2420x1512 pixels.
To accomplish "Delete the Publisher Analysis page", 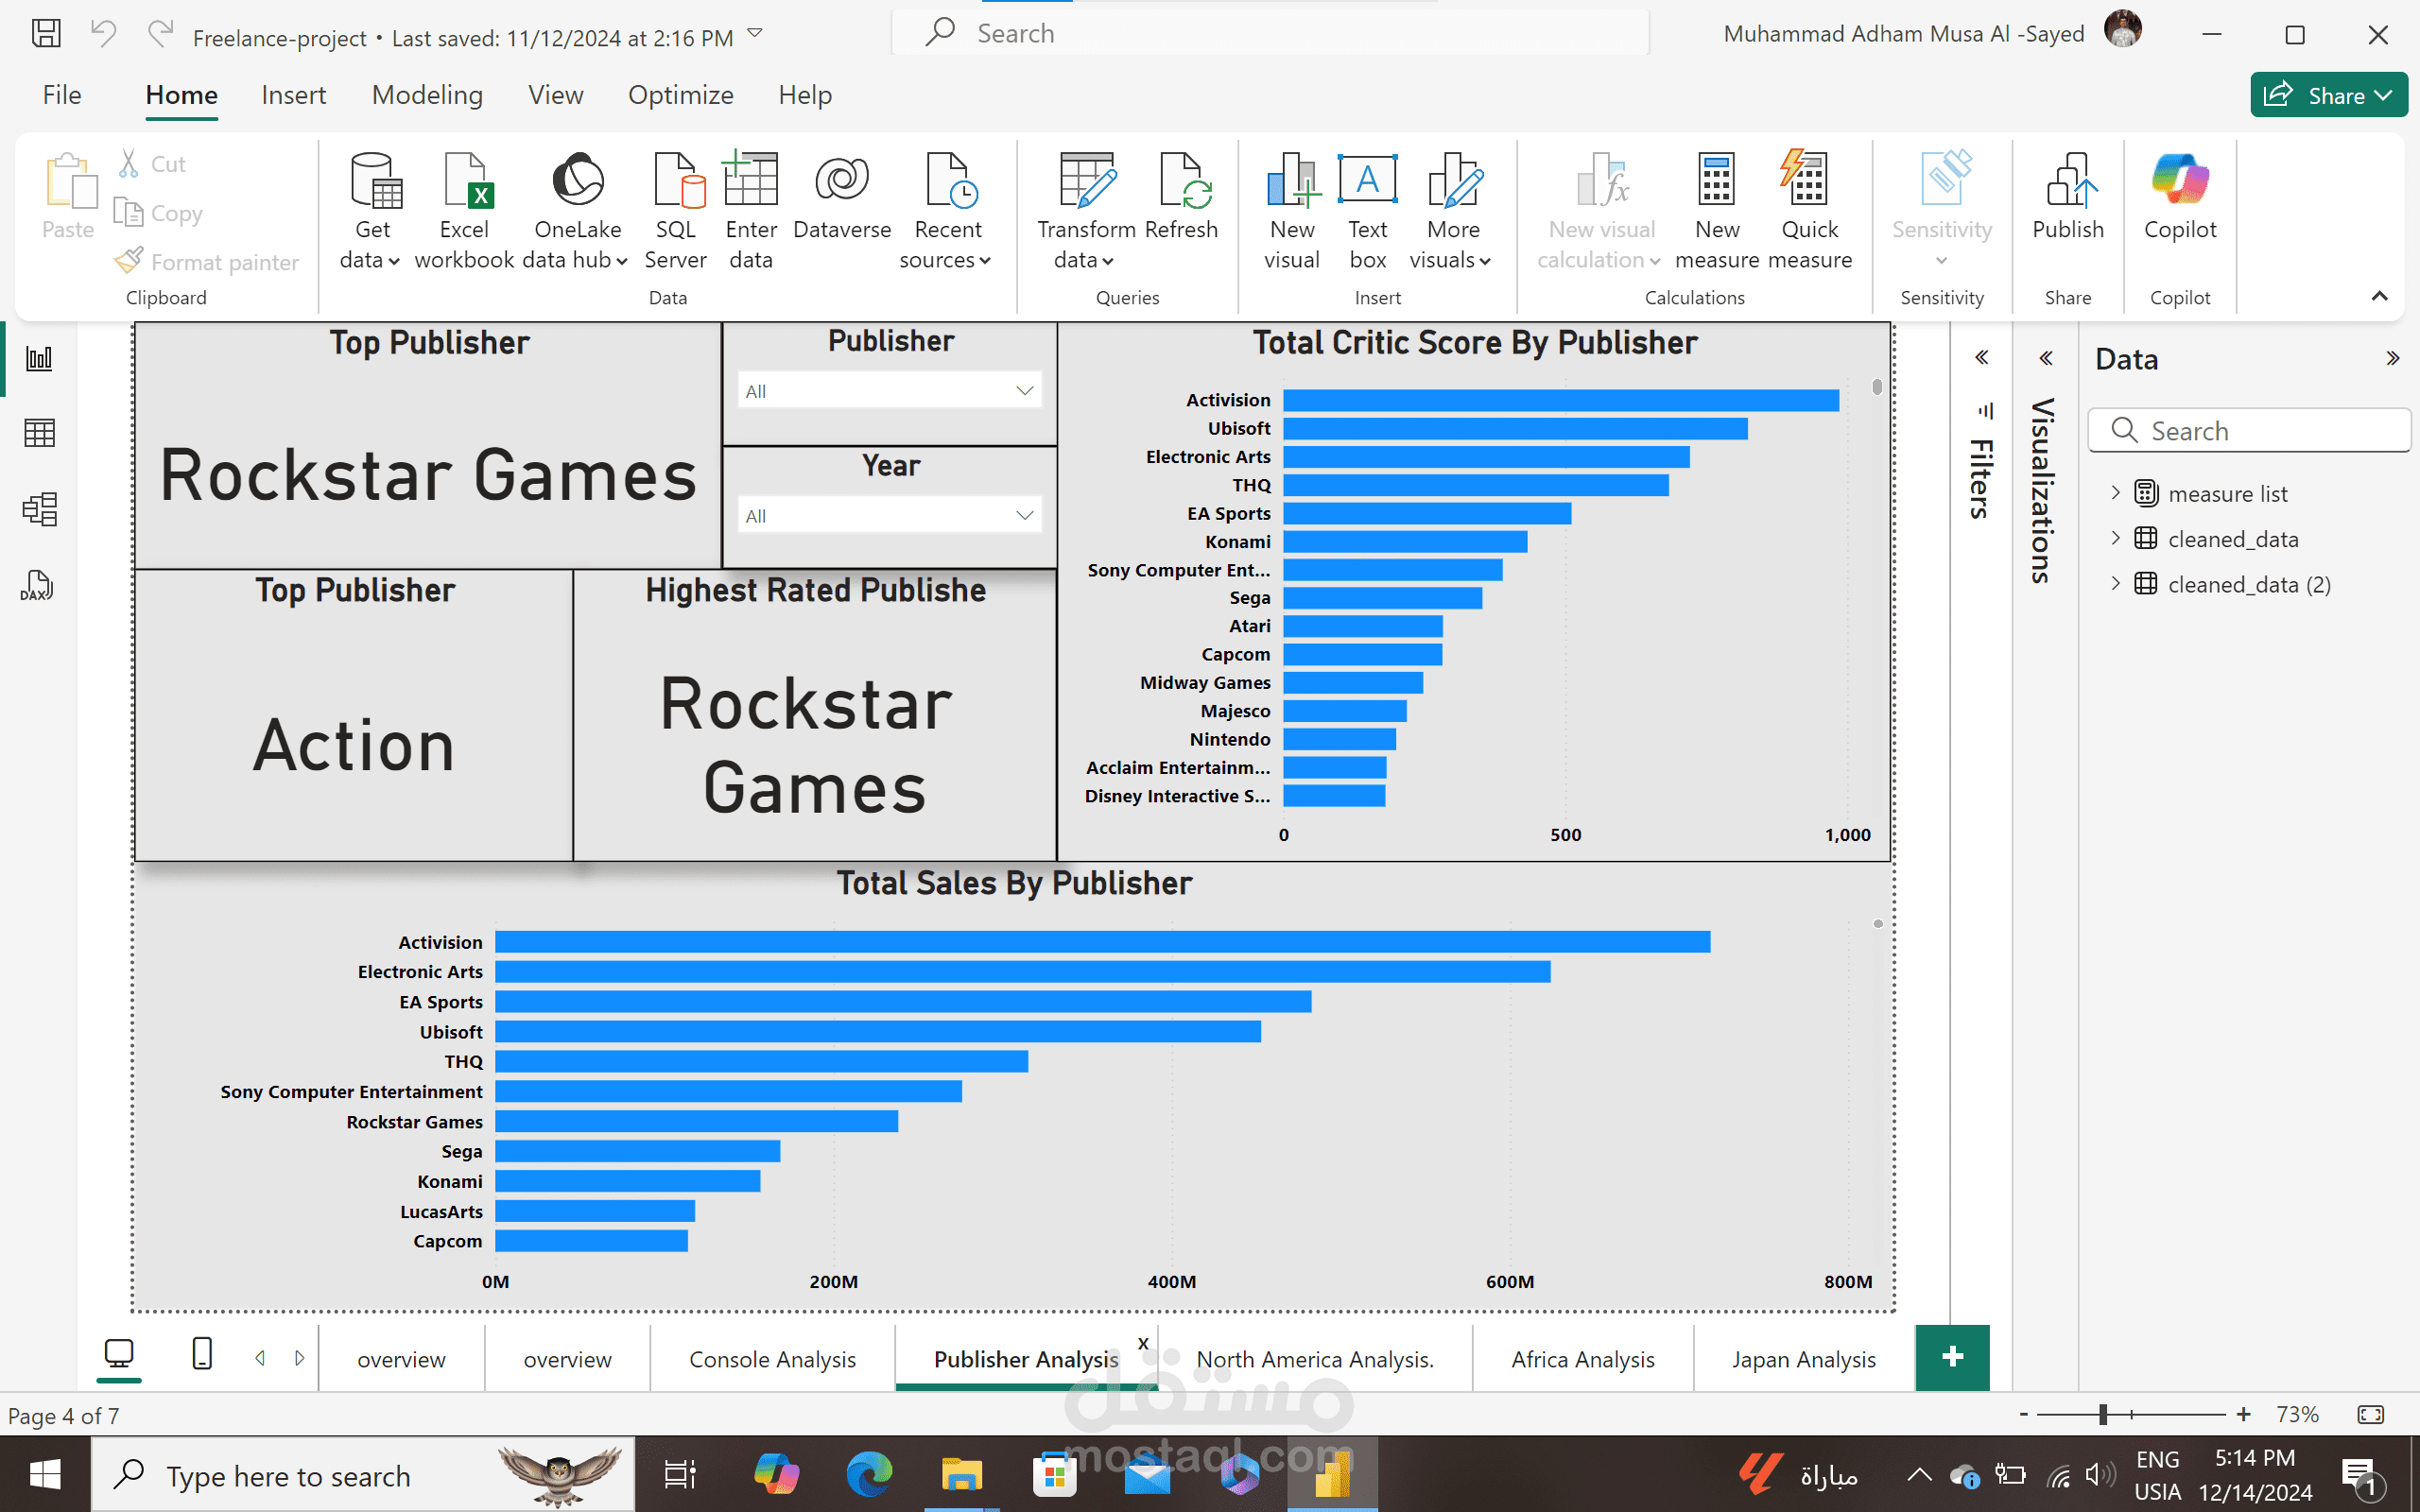I will tap(1143, 1343).
